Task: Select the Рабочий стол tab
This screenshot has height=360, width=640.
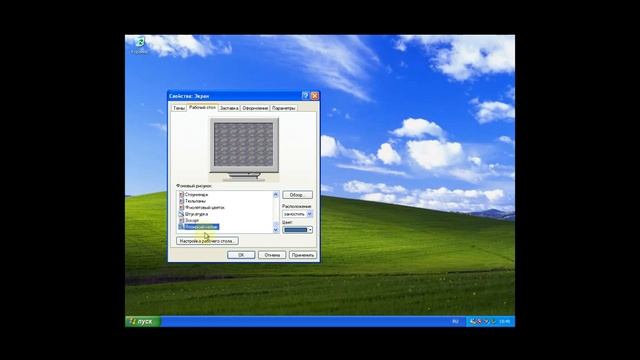Action: [x=202, y=107]
